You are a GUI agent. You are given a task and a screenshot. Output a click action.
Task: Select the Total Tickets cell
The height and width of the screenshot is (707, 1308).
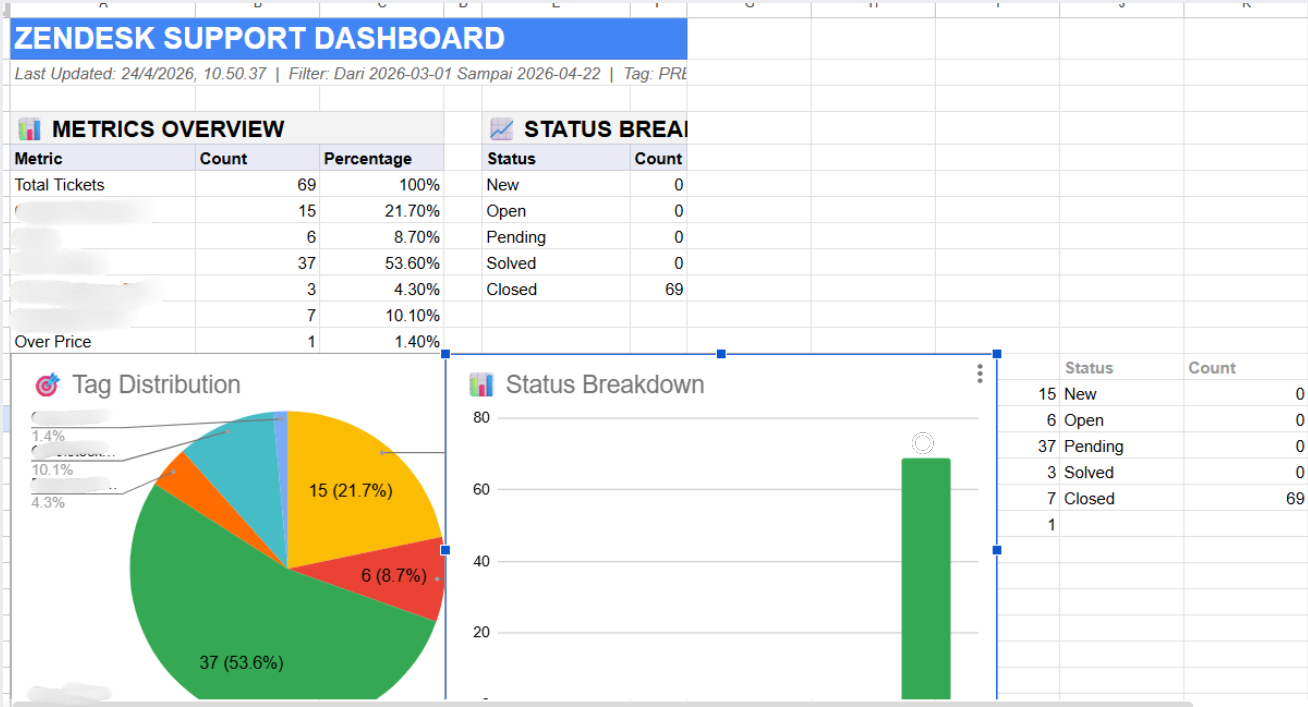coord(103,185)
